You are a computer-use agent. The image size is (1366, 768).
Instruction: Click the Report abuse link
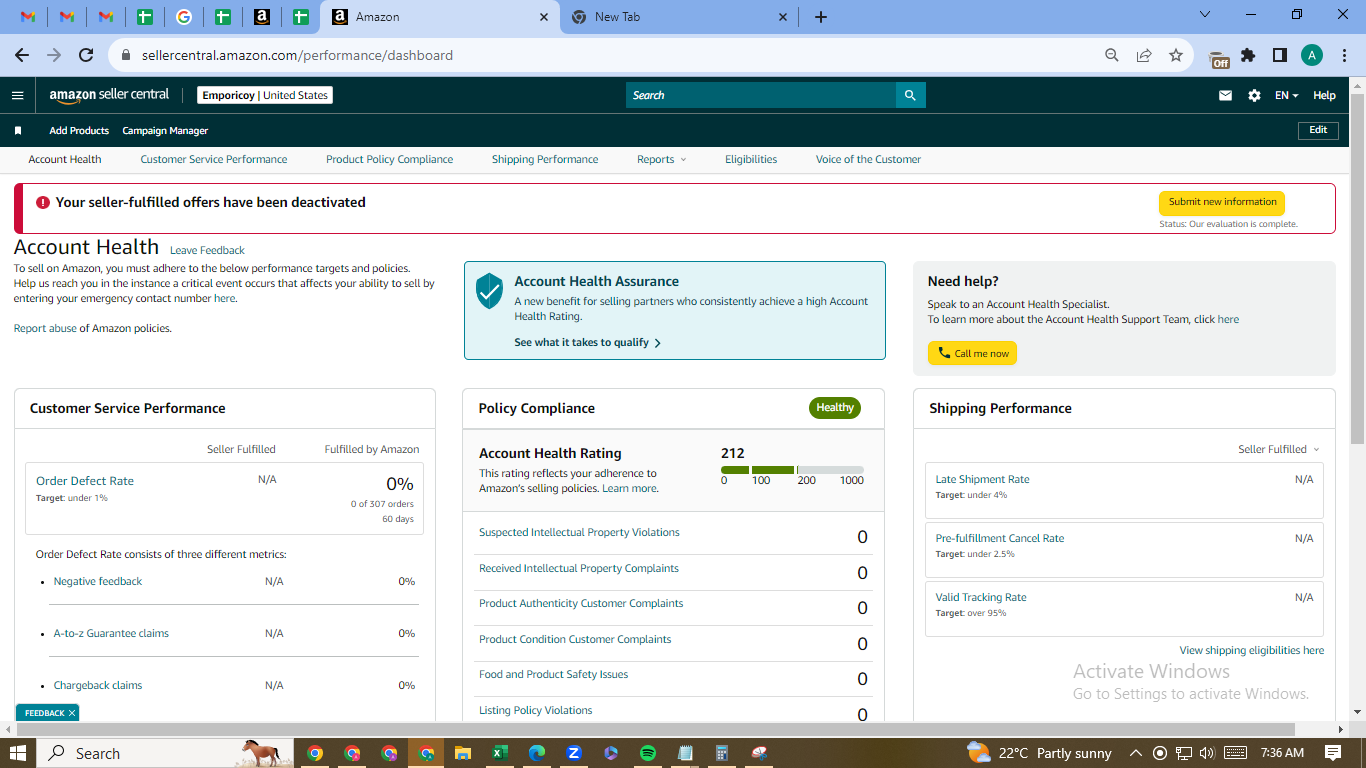point(45,328)
